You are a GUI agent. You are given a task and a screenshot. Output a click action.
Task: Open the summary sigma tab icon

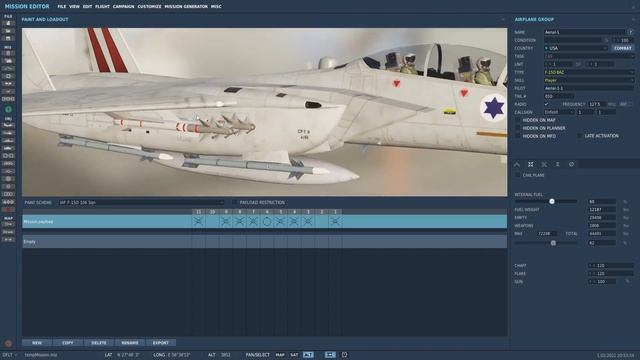coord(558,164)
